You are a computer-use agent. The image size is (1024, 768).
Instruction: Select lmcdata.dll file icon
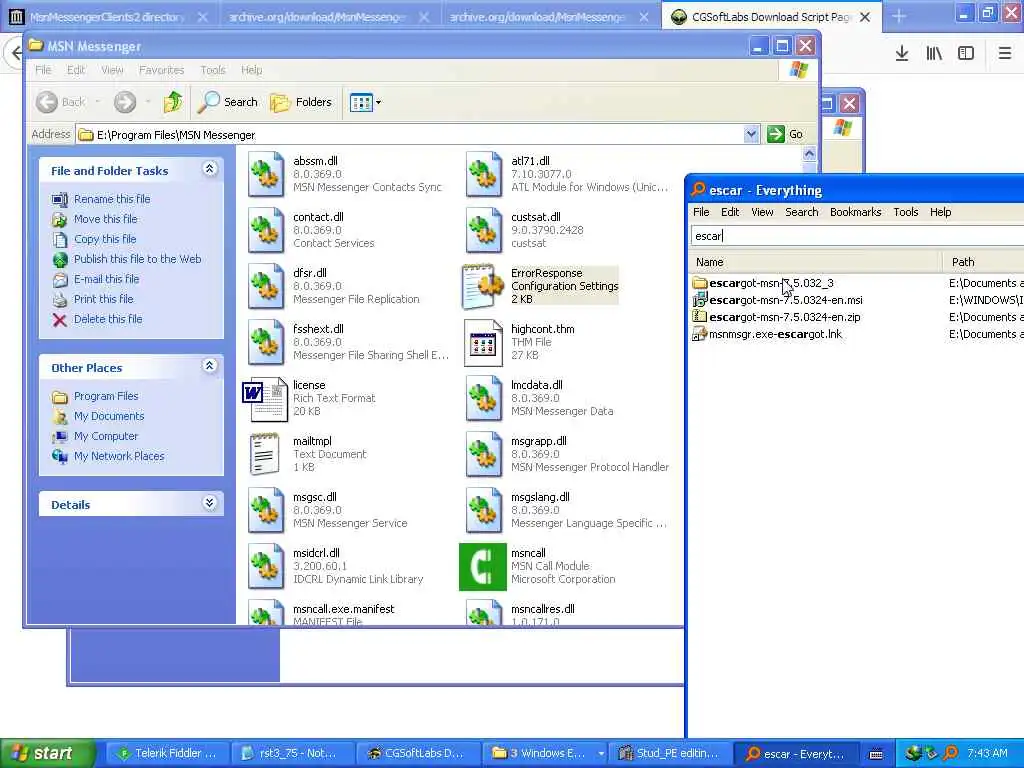[484, 398]
